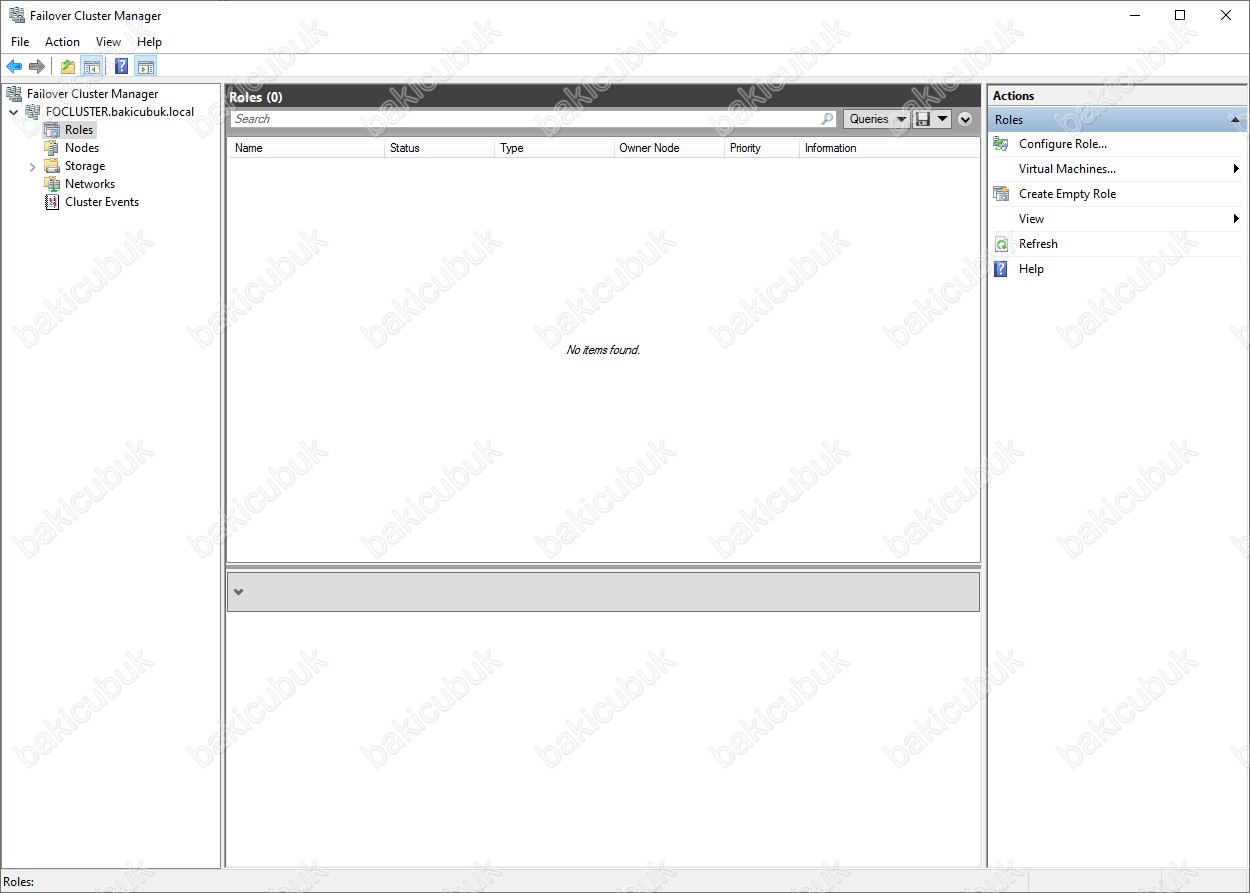1250x893 pixels.
Task: Expand the Storage tree node
Action: click(32, 166)
